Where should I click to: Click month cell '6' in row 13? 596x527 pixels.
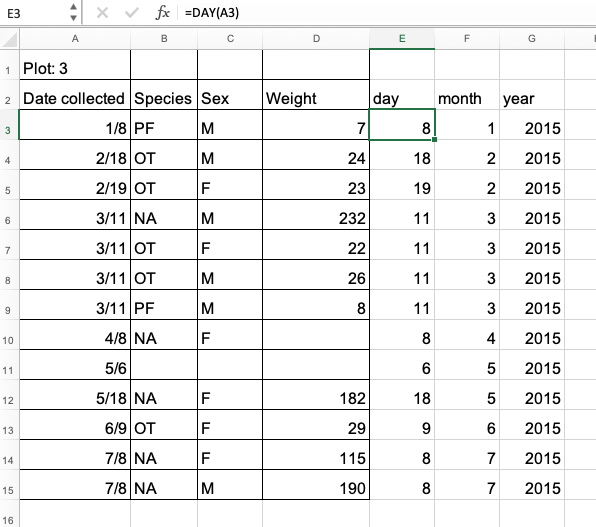pos(467,425)
